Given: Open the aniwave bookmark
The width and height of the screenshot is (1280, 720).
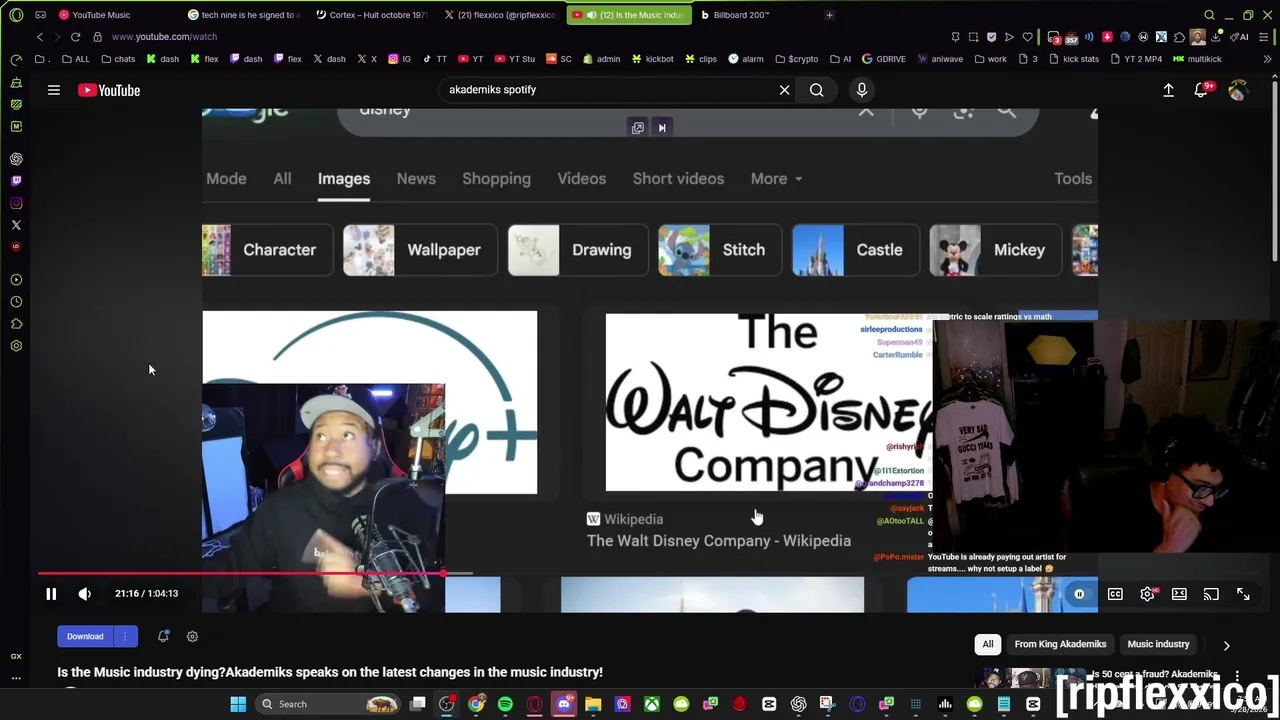Looking at the screenshot, I should pos(939,59).
